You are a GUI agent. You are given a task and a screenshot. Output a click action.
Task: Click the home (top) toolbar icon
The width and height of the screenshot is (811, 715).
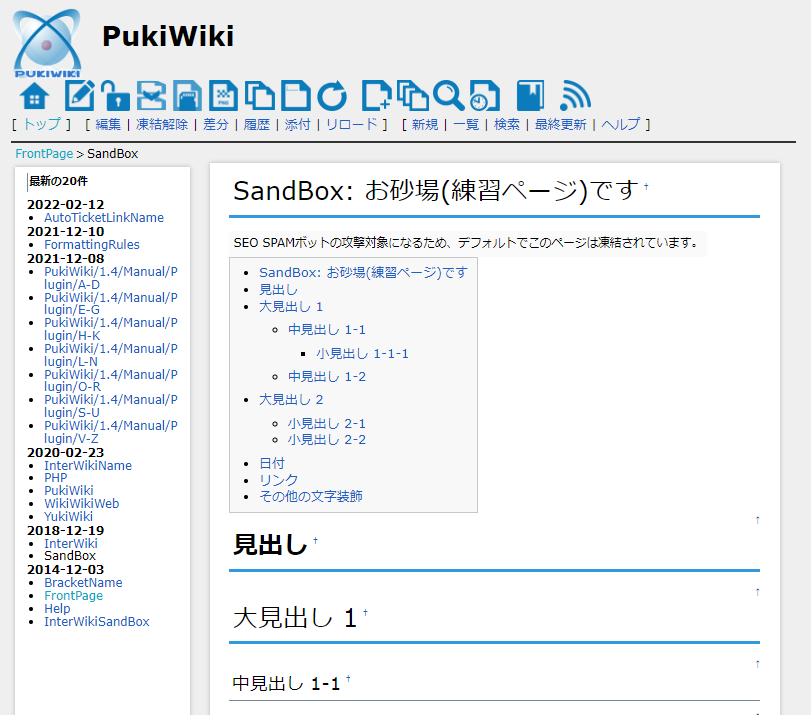(x=35, y=96)
